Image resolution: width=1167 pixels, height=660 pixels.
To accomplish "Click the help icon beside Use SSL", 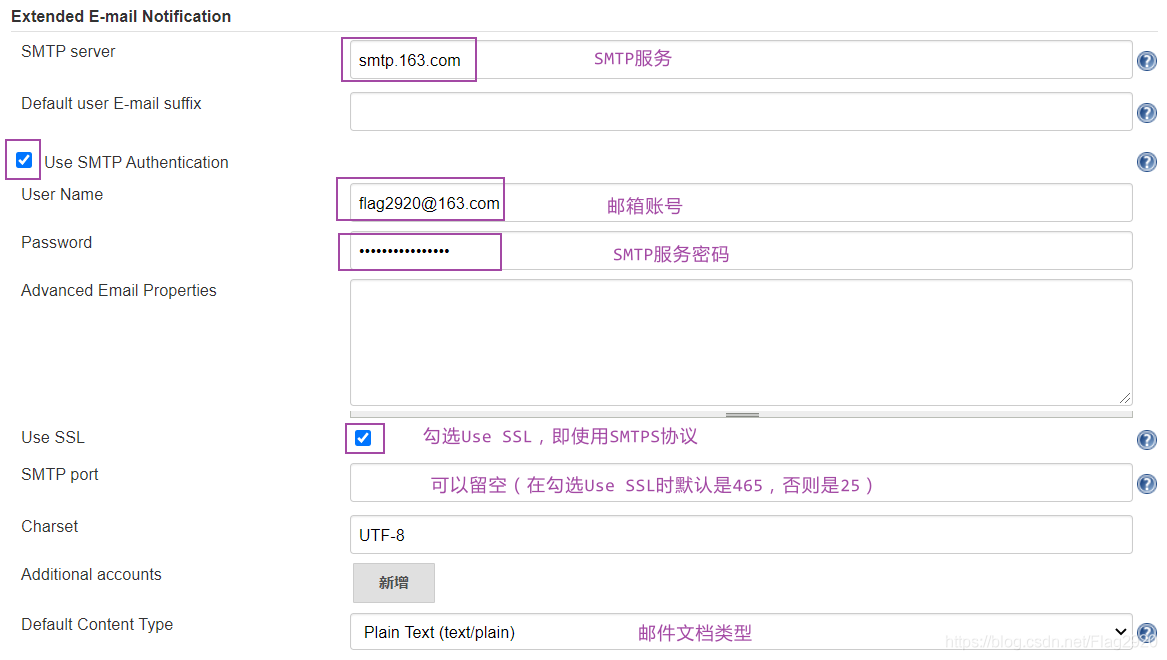I will click(1146, 440).
